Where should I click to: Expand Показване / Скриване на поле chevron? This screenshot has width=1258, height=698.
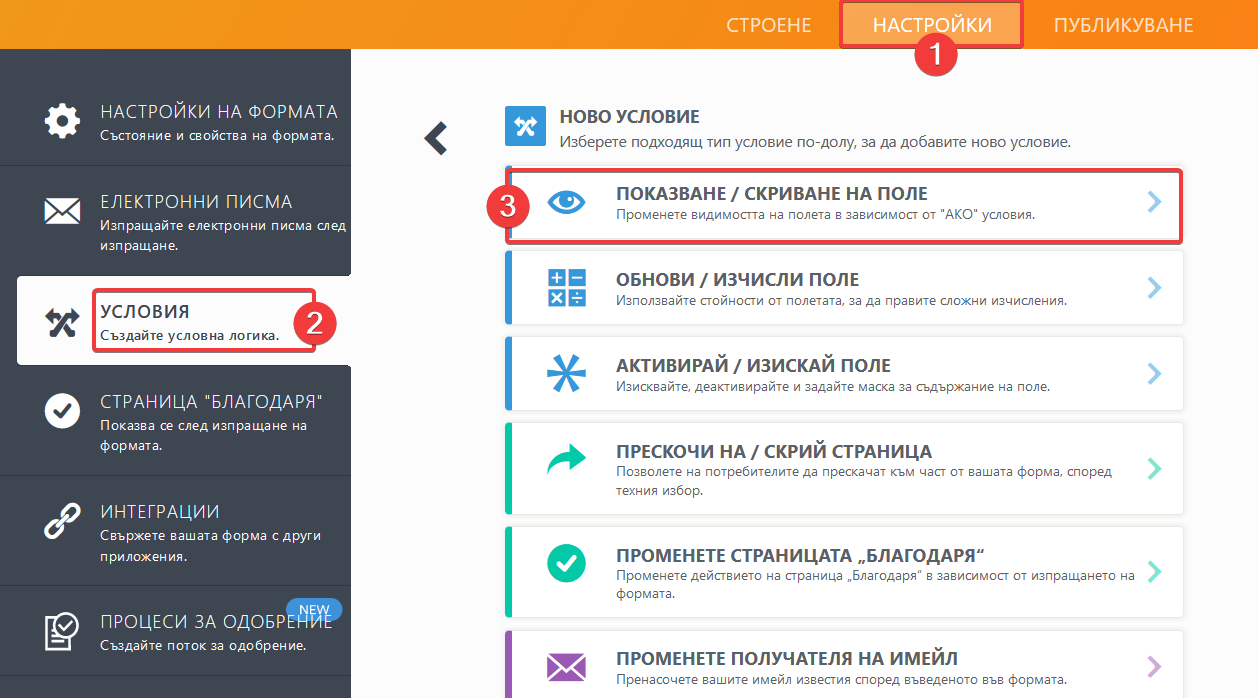[x=1154, y=202]
